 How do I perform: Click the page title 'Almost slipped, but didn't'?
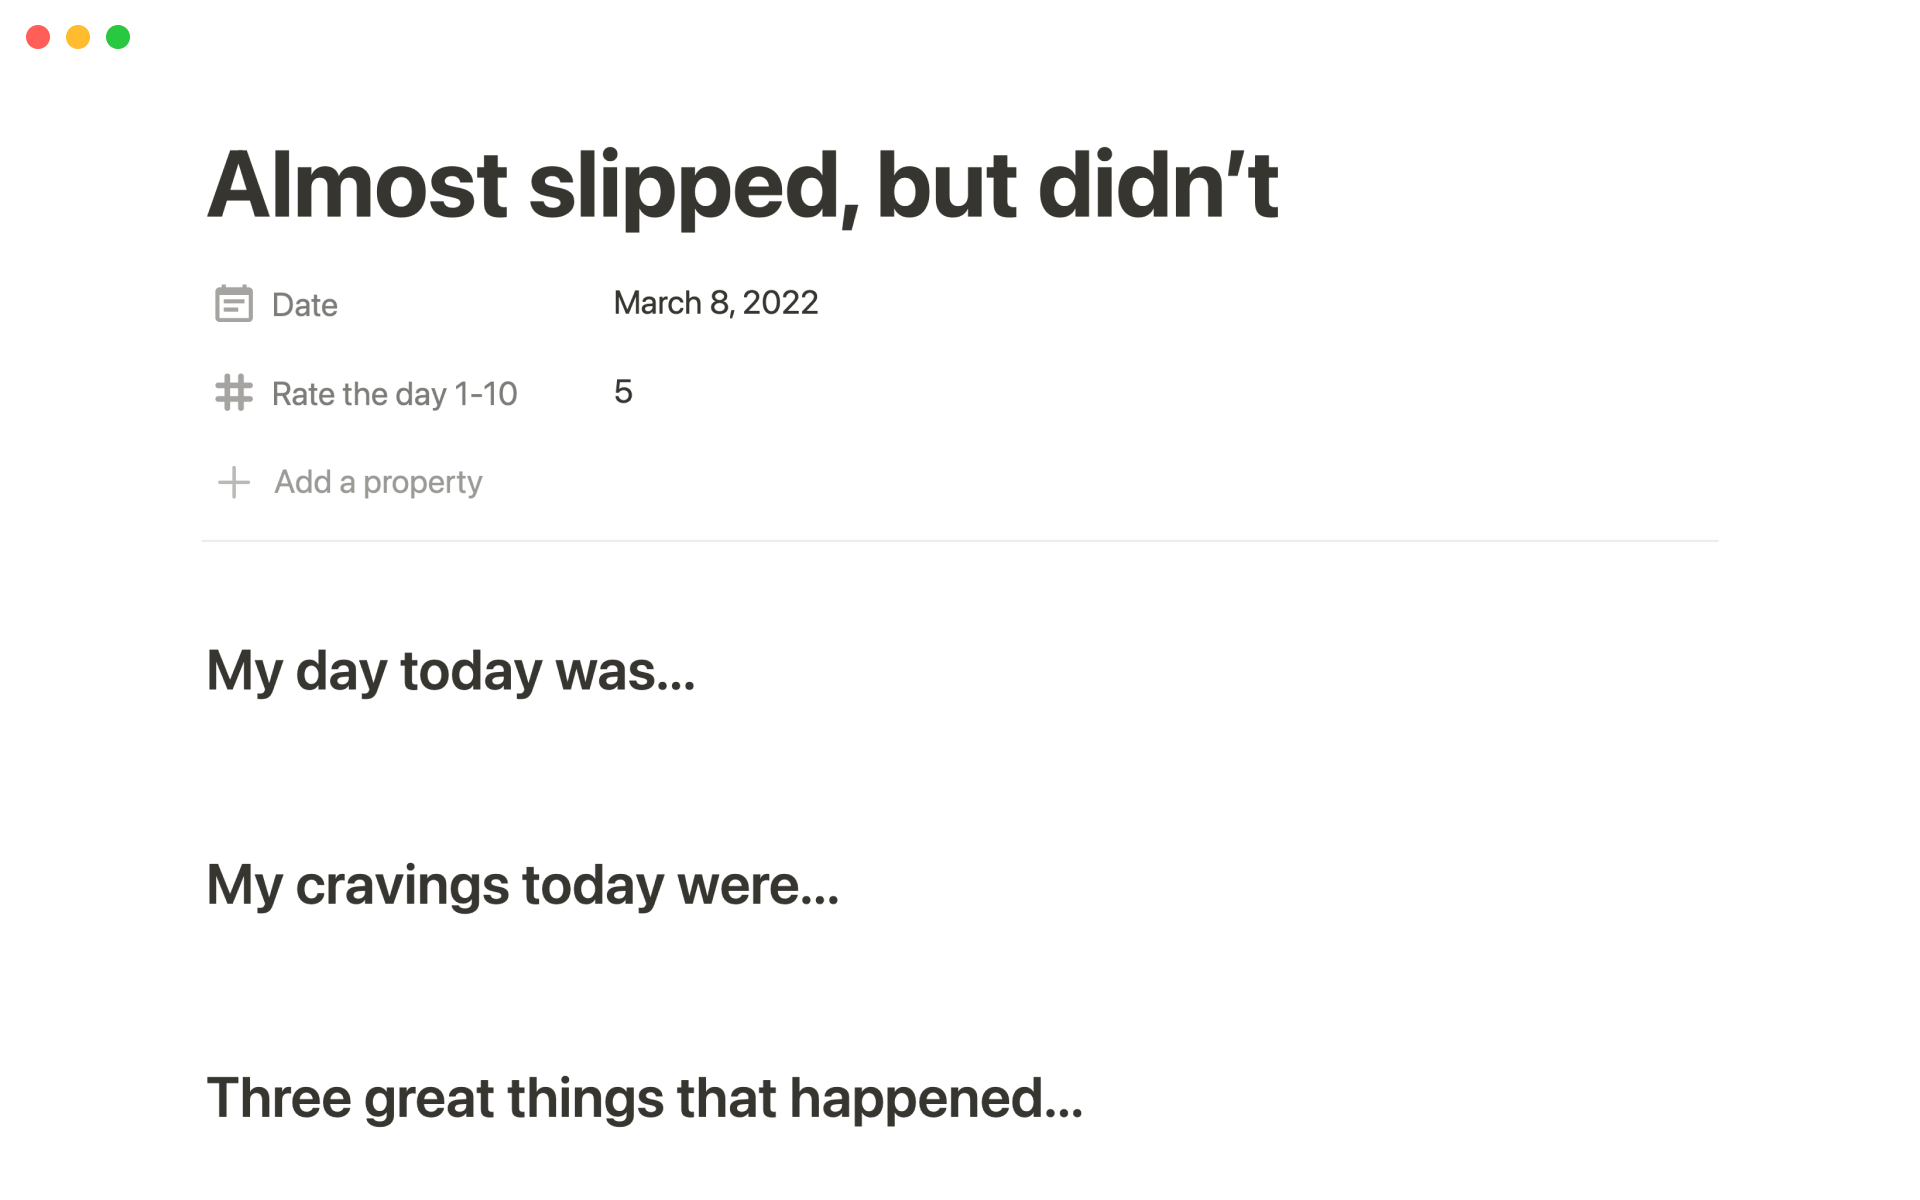pos(741,185)
